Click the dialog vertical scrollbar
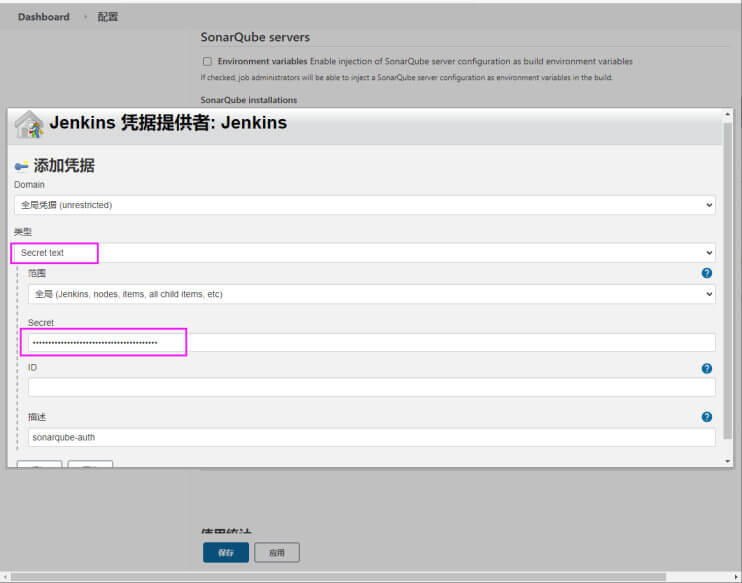742x583 pixels. pyautogui.click(x=728, y=279)
